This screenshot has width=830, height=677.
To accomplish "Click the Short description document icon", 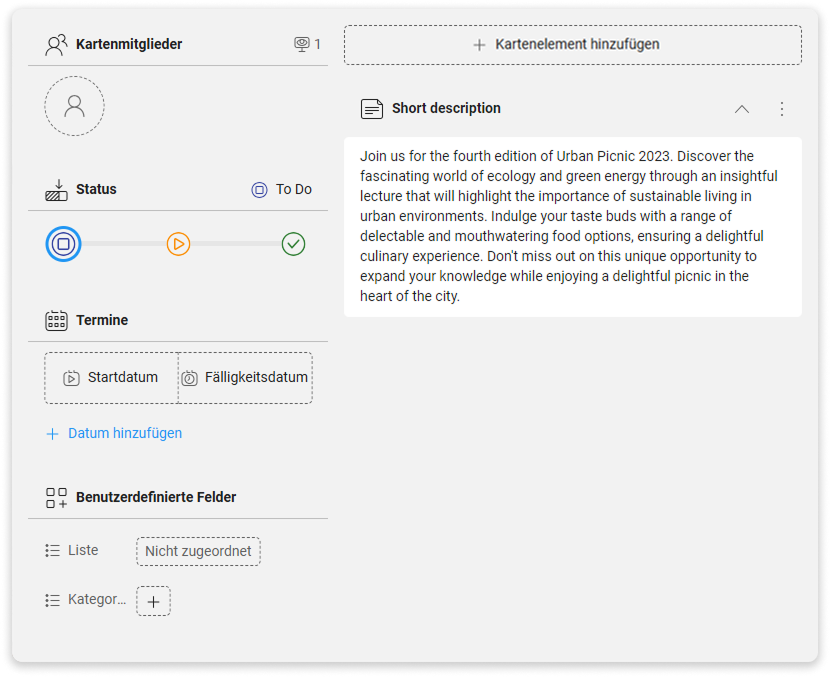I will coord(372,109).
